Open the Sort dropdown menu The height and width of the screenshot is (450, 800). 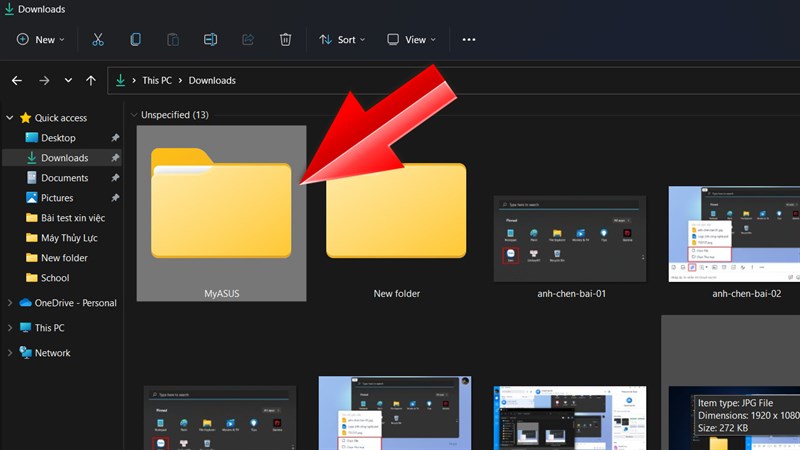(x=342, y=39)
